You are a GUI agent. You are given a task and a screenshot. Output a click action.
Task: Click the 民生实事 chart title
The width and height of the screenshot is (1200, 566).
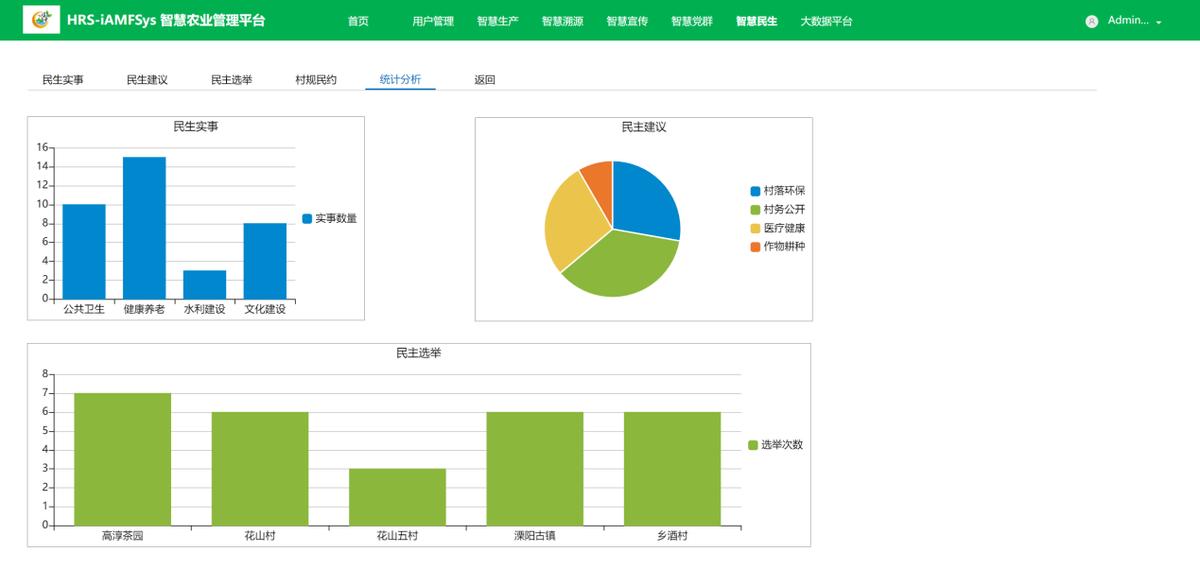click(x=195, y=127)
